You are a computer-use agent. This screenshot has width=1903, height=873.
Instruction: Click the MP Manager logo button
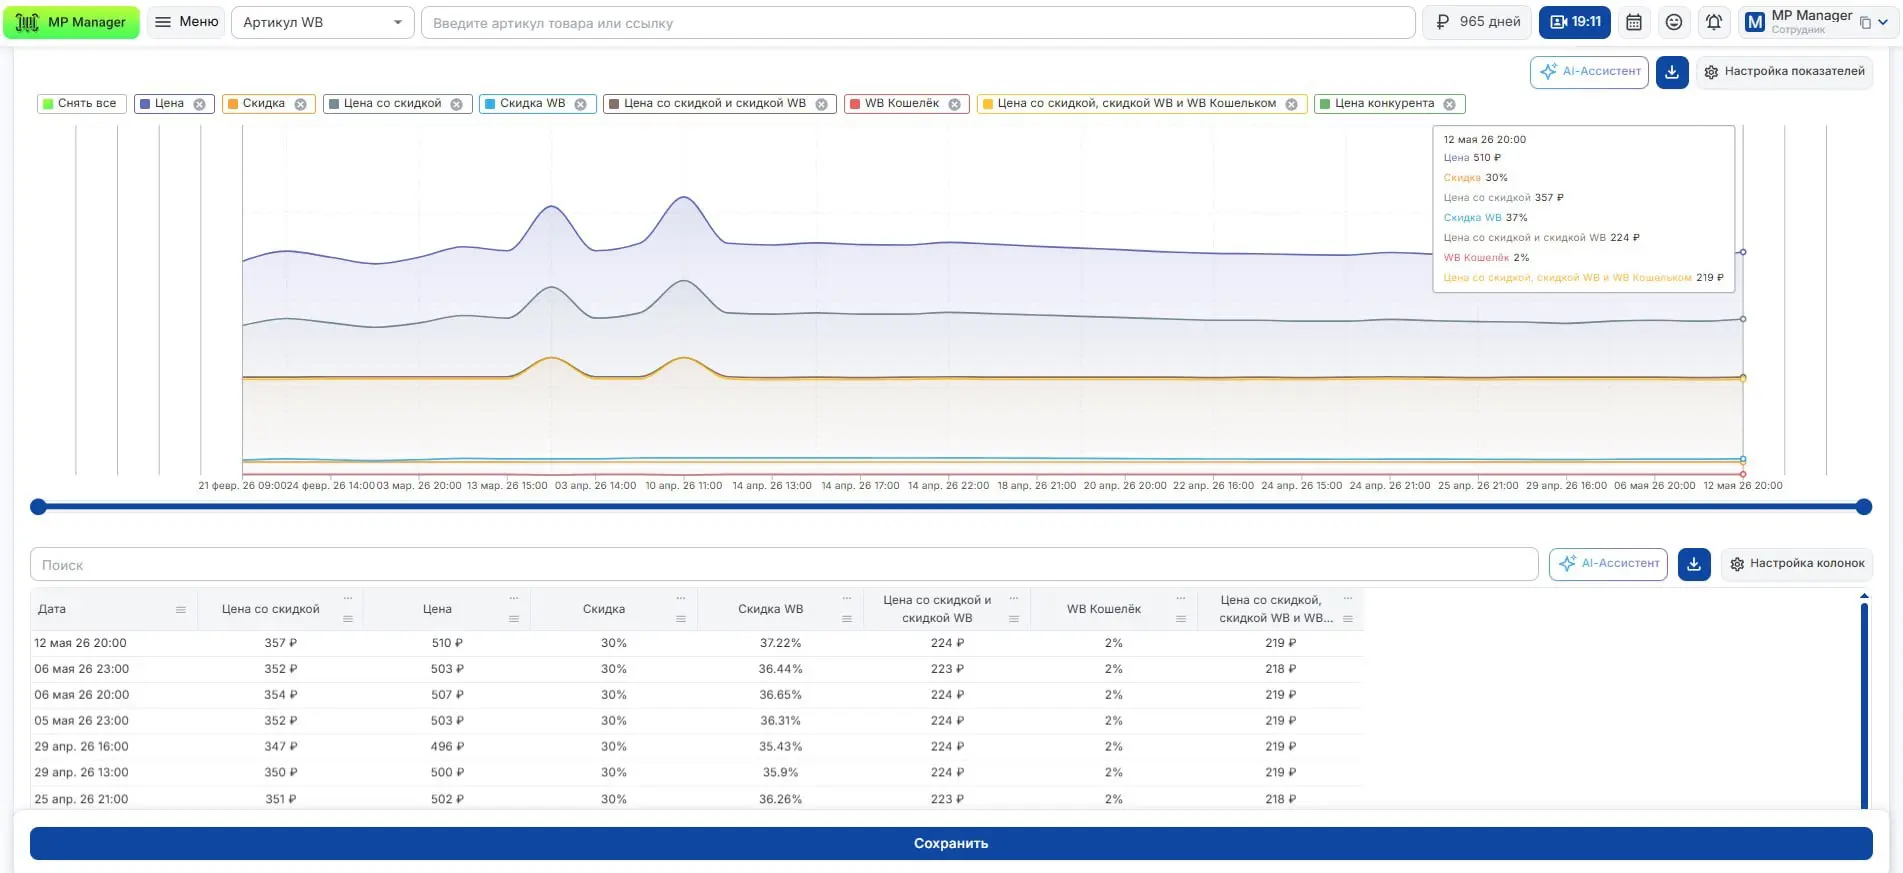pyautogui.click(x=71, y=22)
